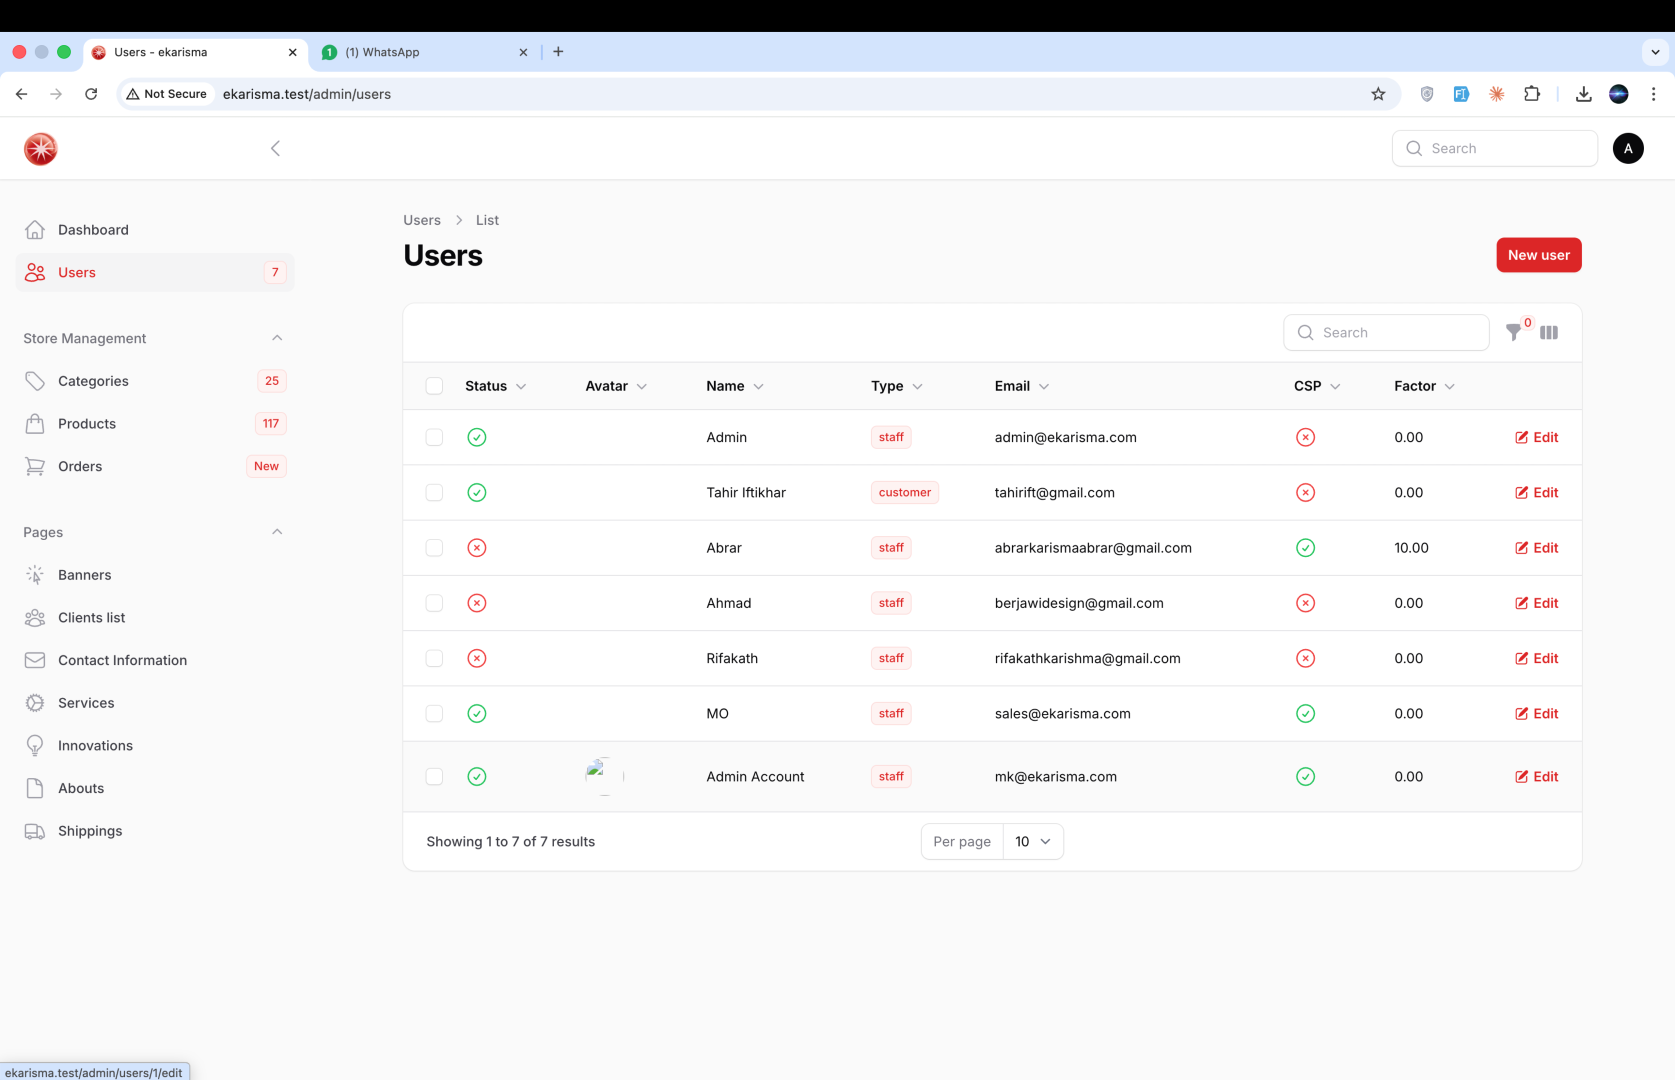
Task: Open the Per page dropdown showing 10
Action: click(1032, 842)
